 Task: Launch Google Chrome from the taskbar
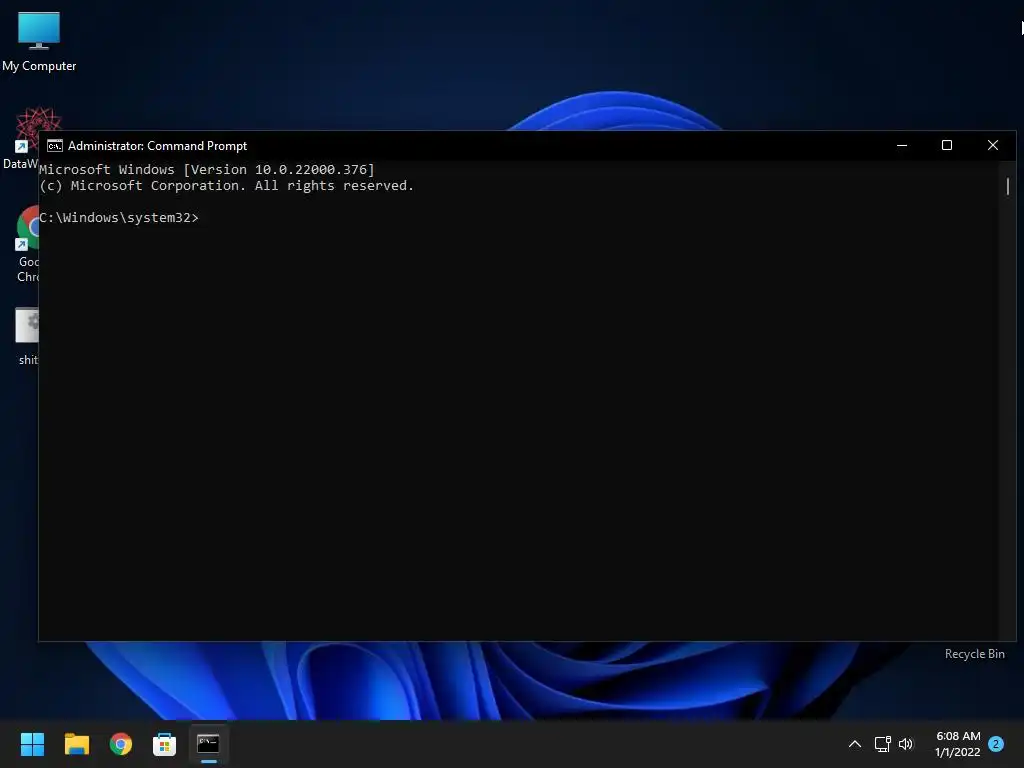click(x=121, y=744)
